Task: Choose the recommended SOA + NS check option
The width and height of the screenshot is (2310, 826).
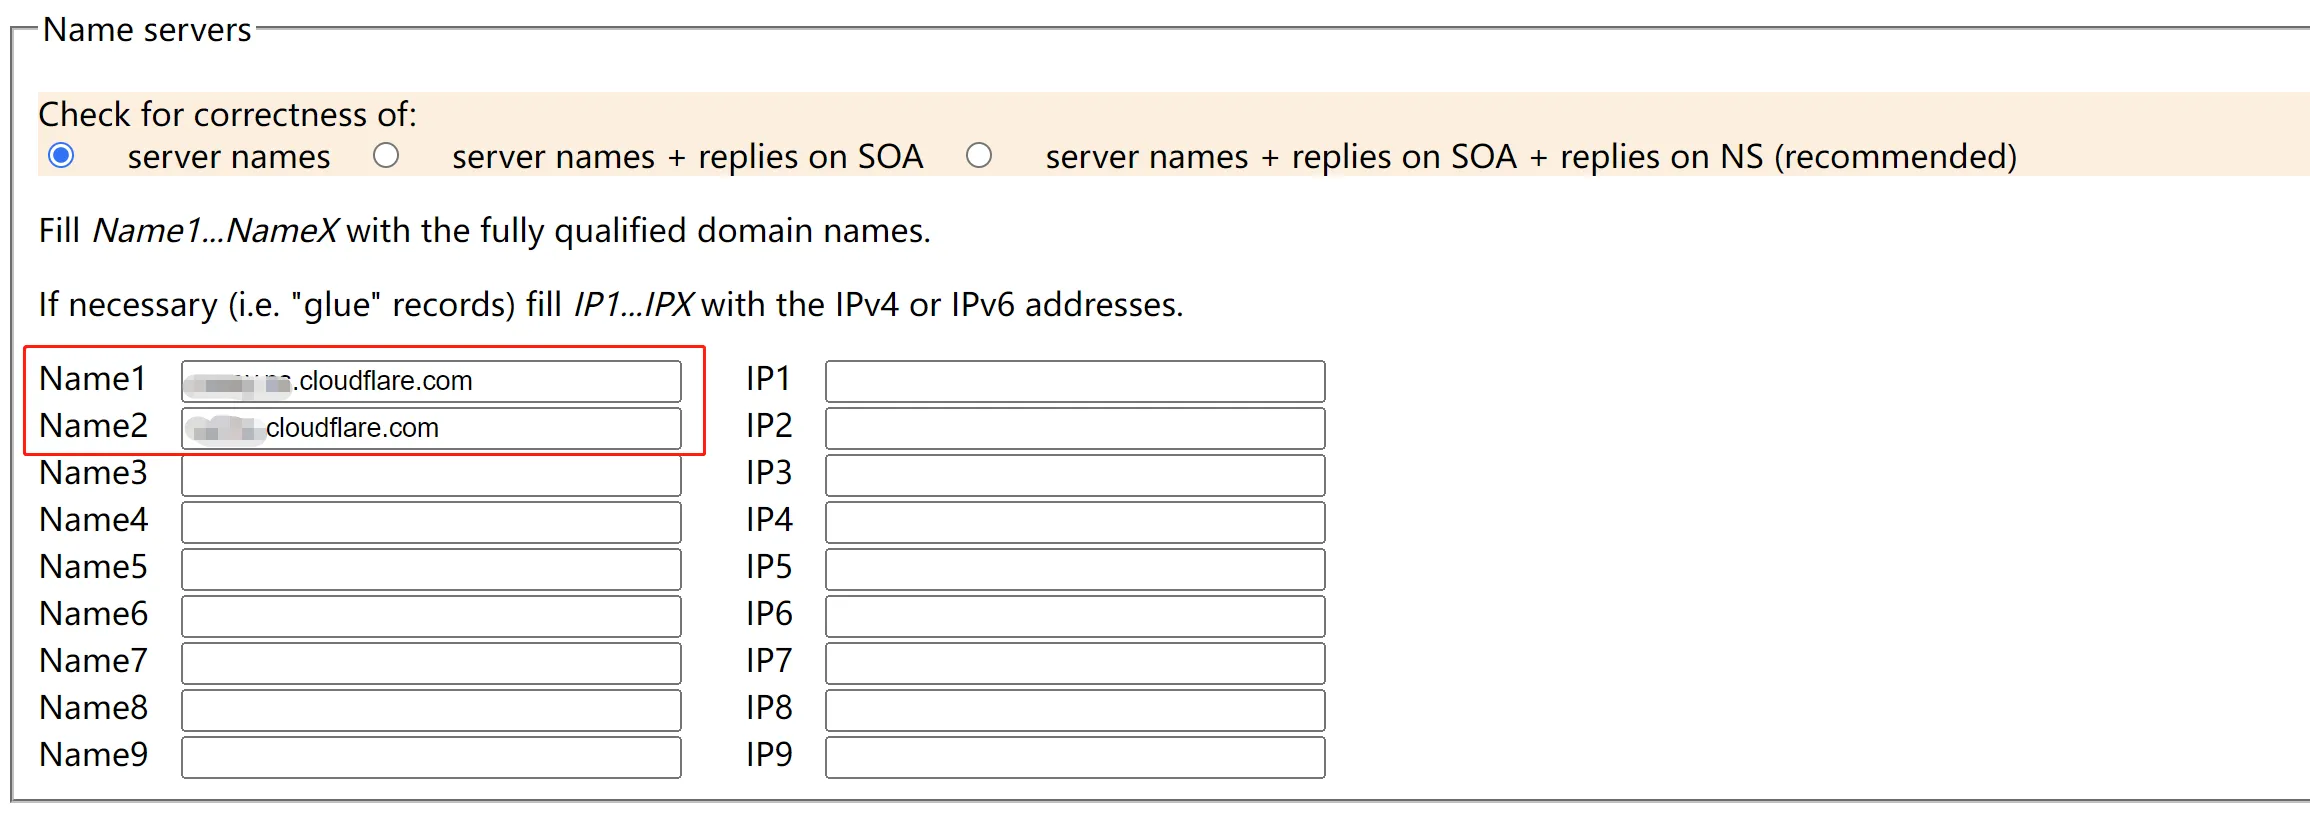Action: tap(979, 156)
